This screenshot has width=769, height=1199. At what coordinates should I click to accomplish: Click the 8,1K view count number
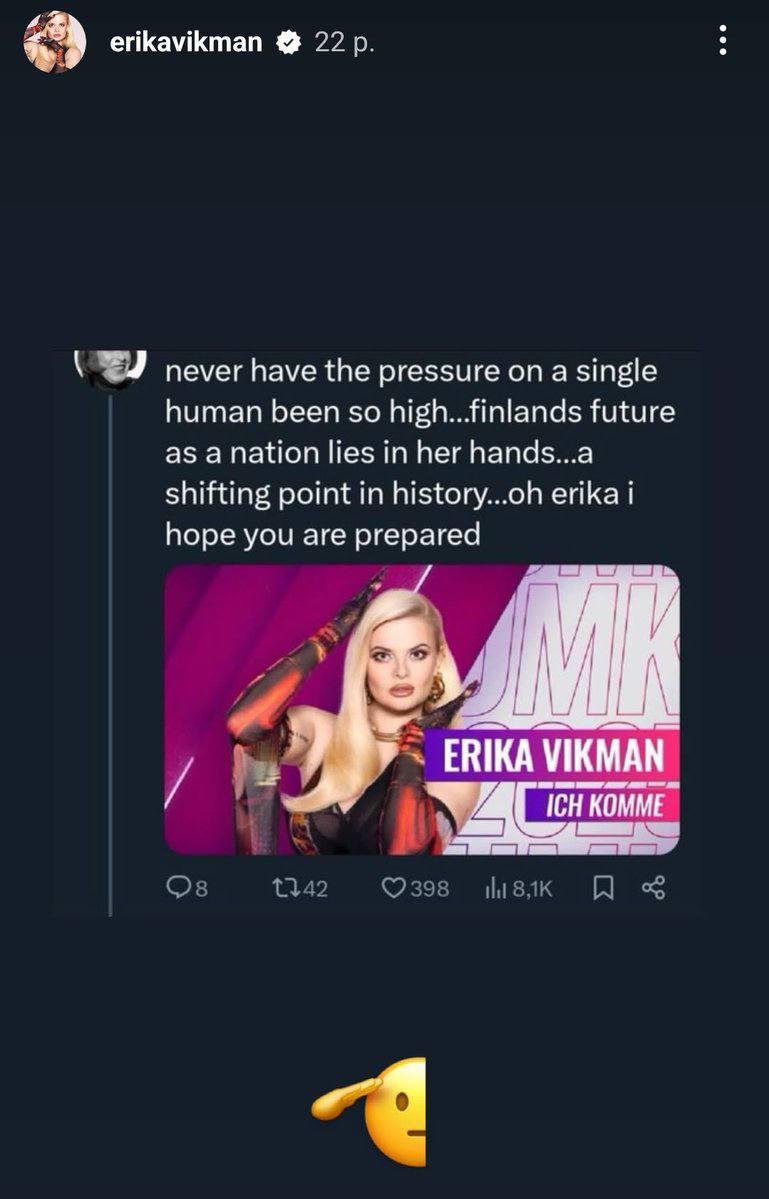tap(533, 888)
